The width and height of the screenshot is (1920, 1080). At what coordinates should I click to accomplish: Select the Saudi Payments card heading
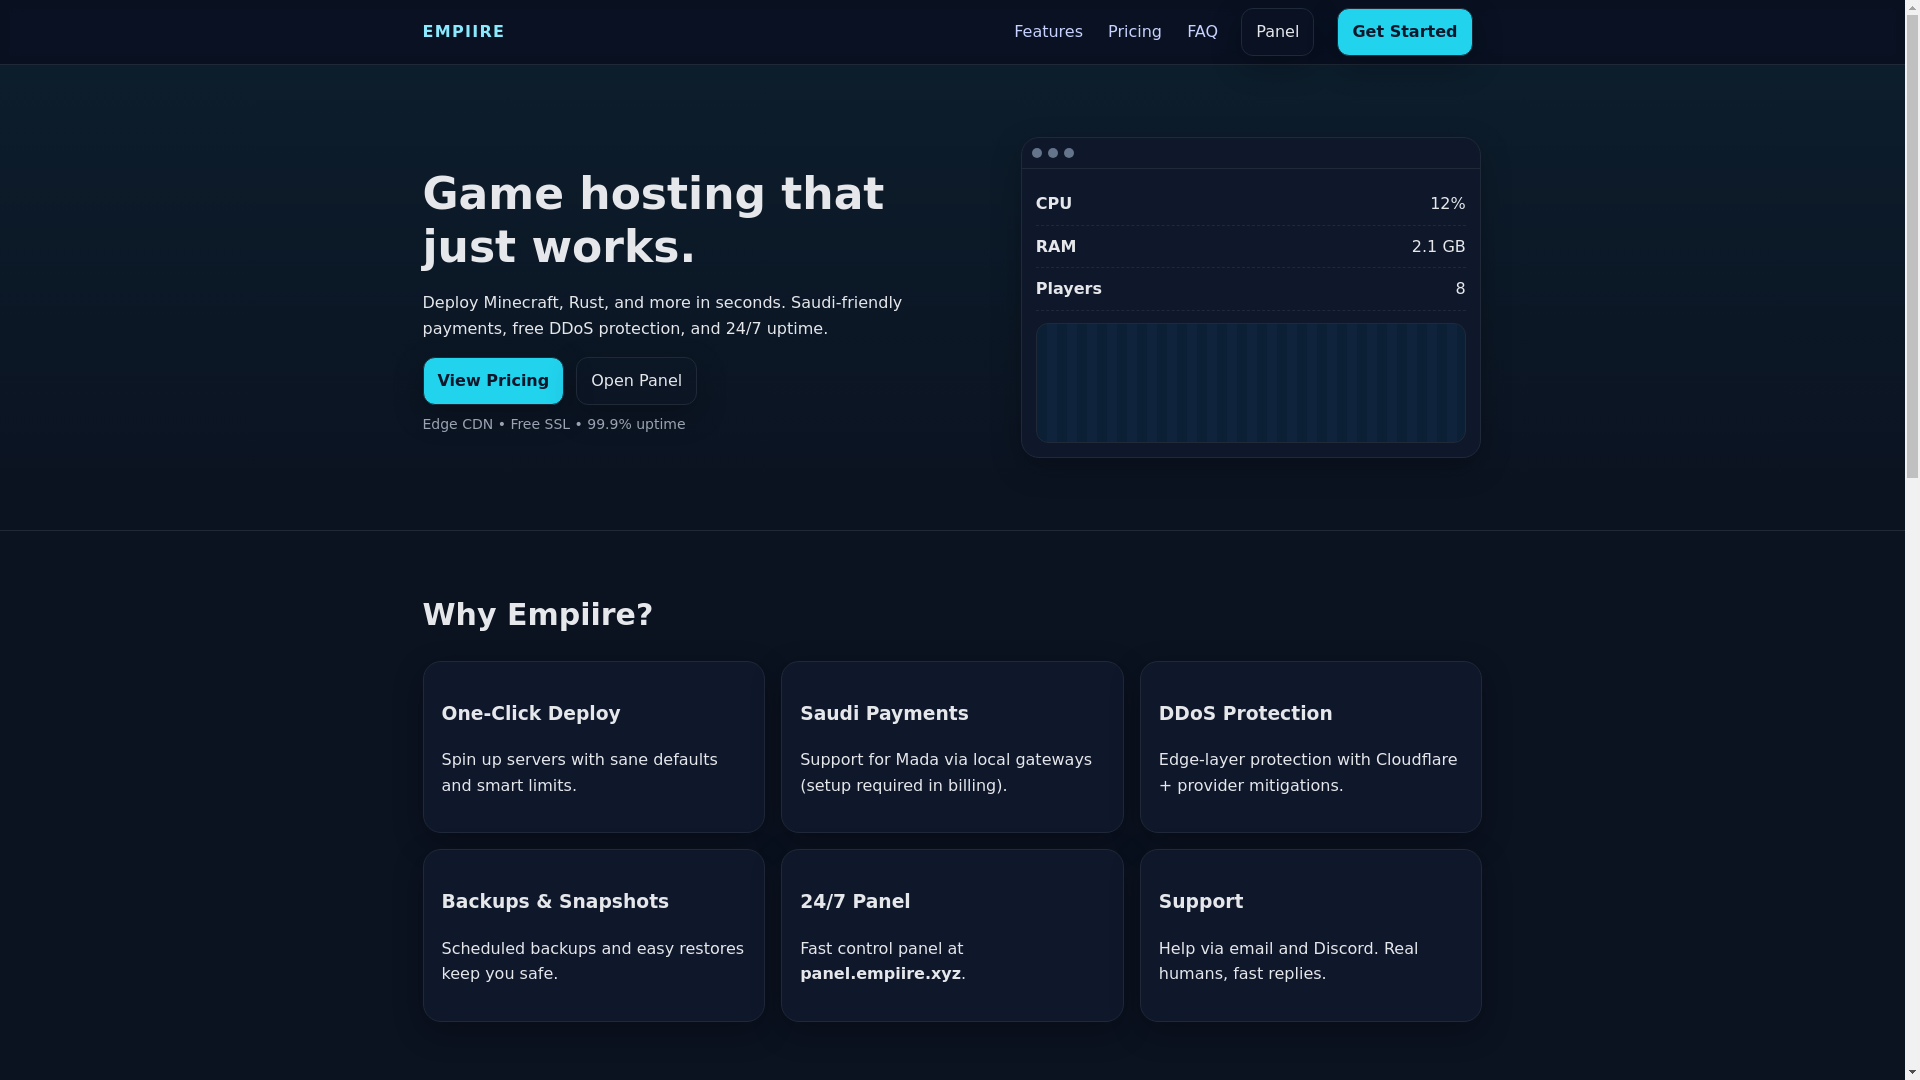(884, 713)
